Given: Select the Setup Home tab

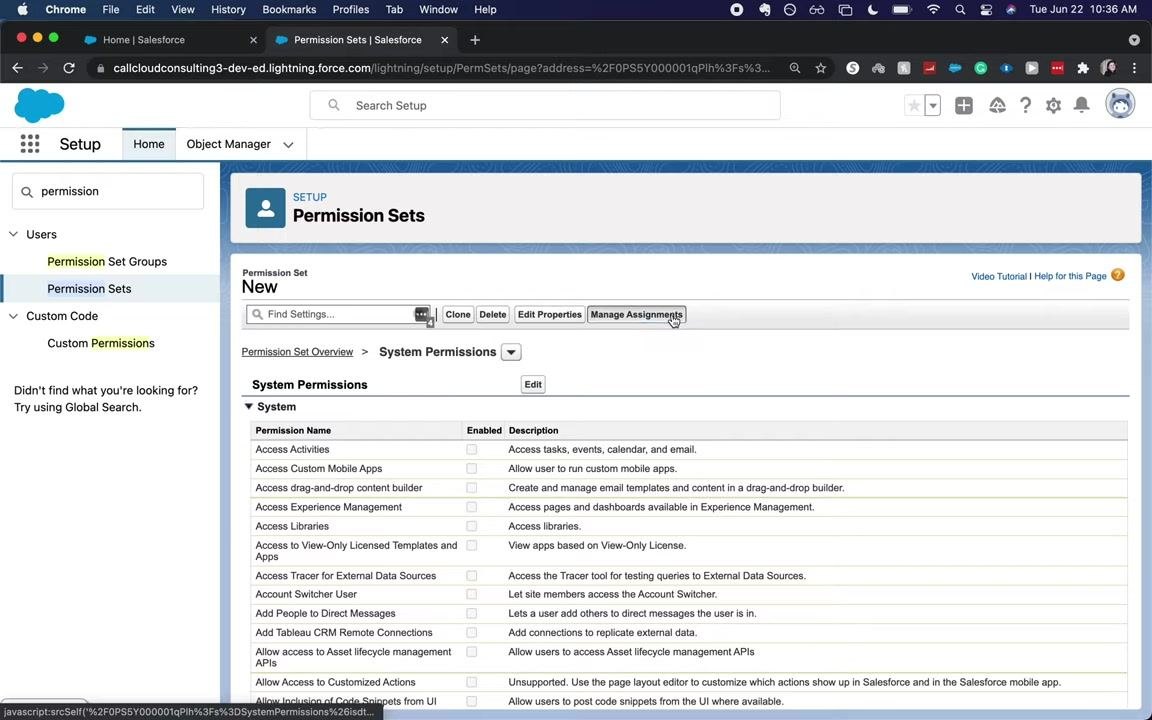Looking at the screenshot, I should pos(148,144).
